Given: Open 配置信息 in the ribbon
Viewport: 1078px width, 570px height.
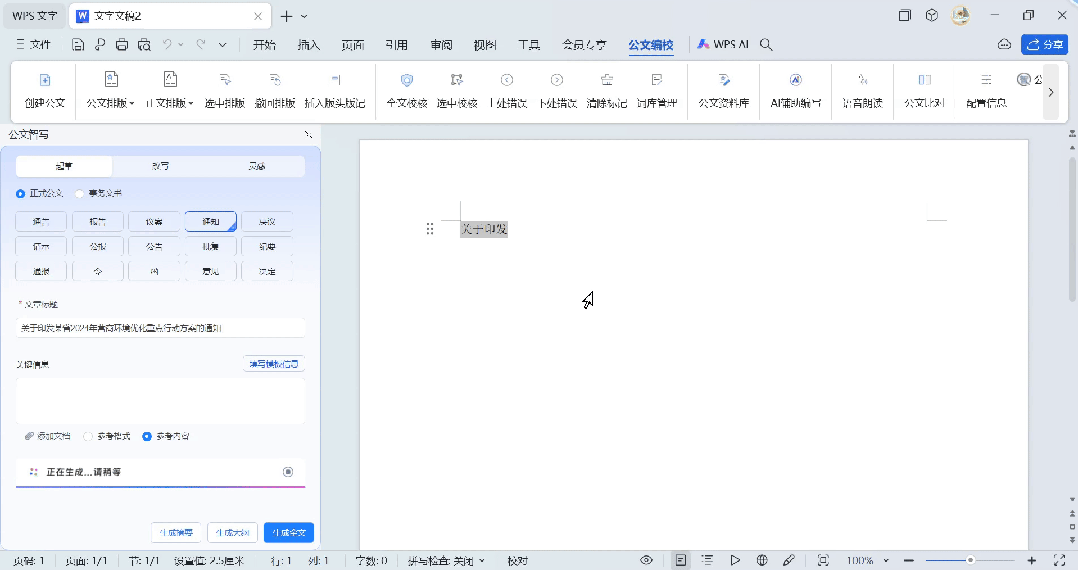Looking at the screenshot, I should (987, 91).
